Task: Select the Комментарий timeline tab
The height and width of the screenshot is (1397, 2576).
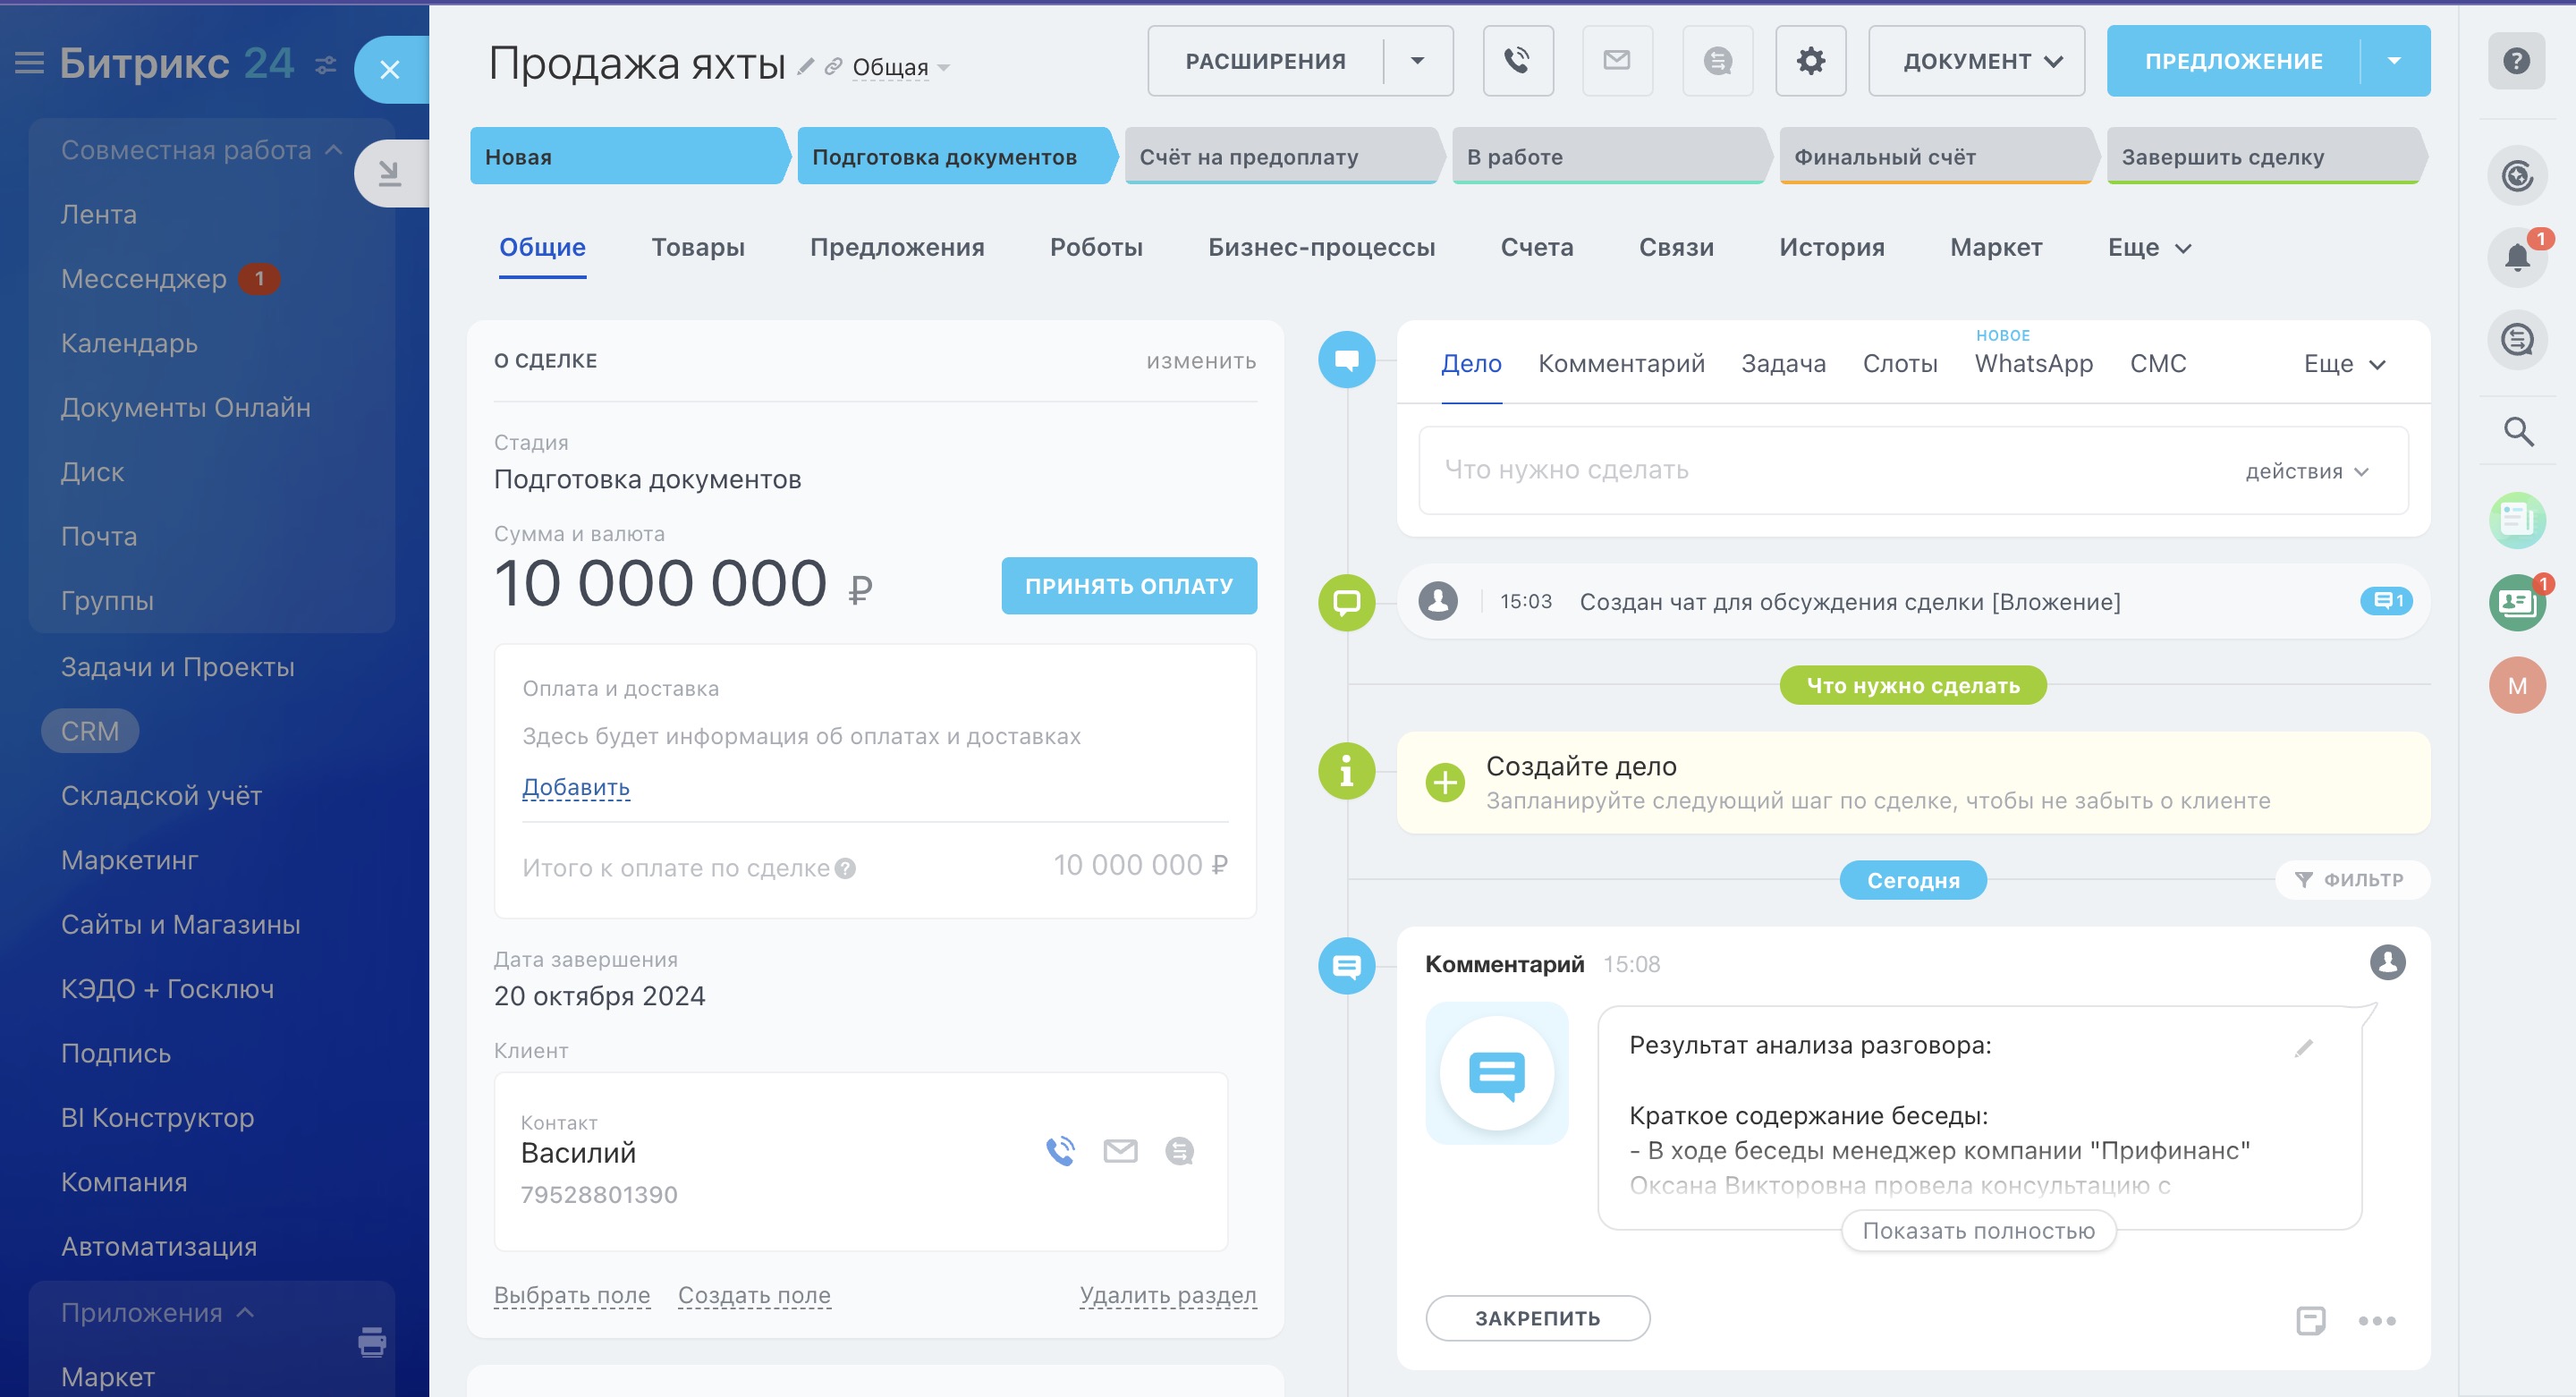Action: coord(1620,364)
